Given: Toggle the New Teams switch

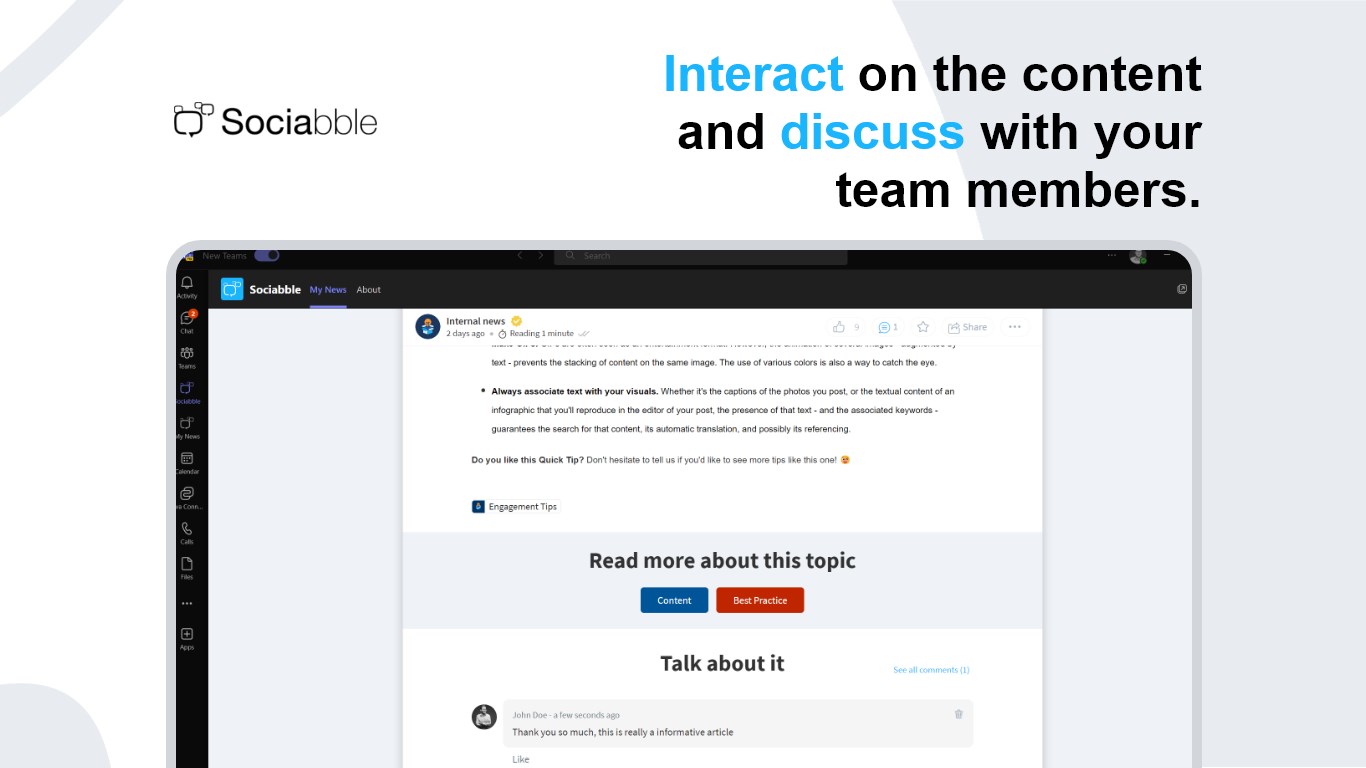Looking at the screenshot, I should click(x=266, y=255).
